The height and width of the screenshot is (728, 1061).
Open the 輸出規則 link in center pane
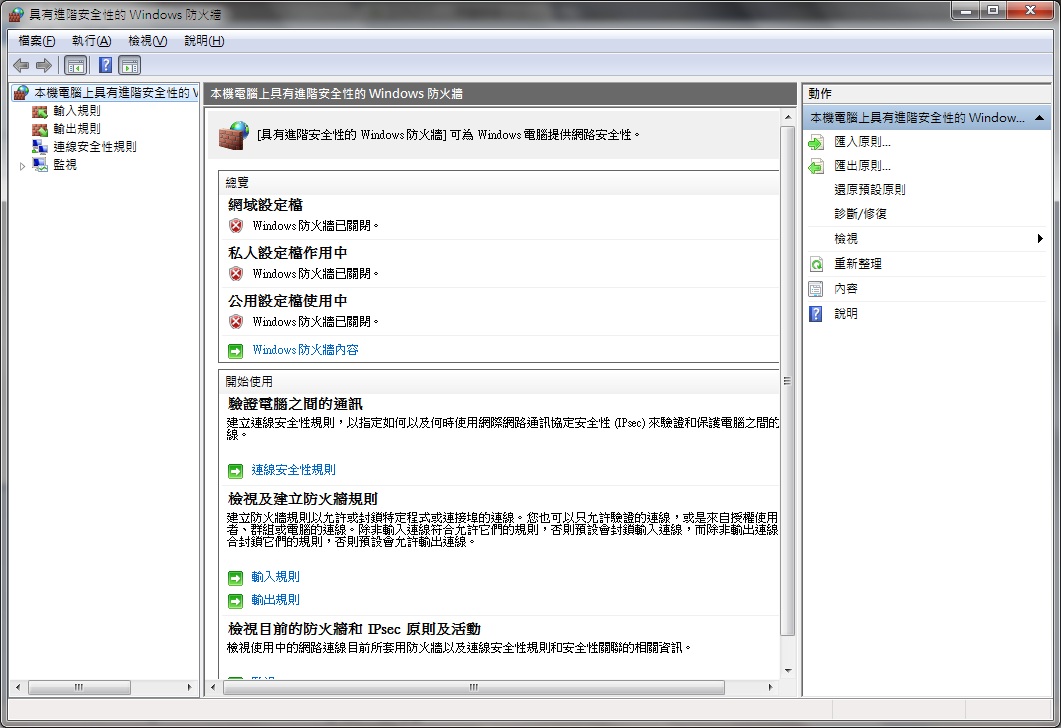tap(275, 599)
